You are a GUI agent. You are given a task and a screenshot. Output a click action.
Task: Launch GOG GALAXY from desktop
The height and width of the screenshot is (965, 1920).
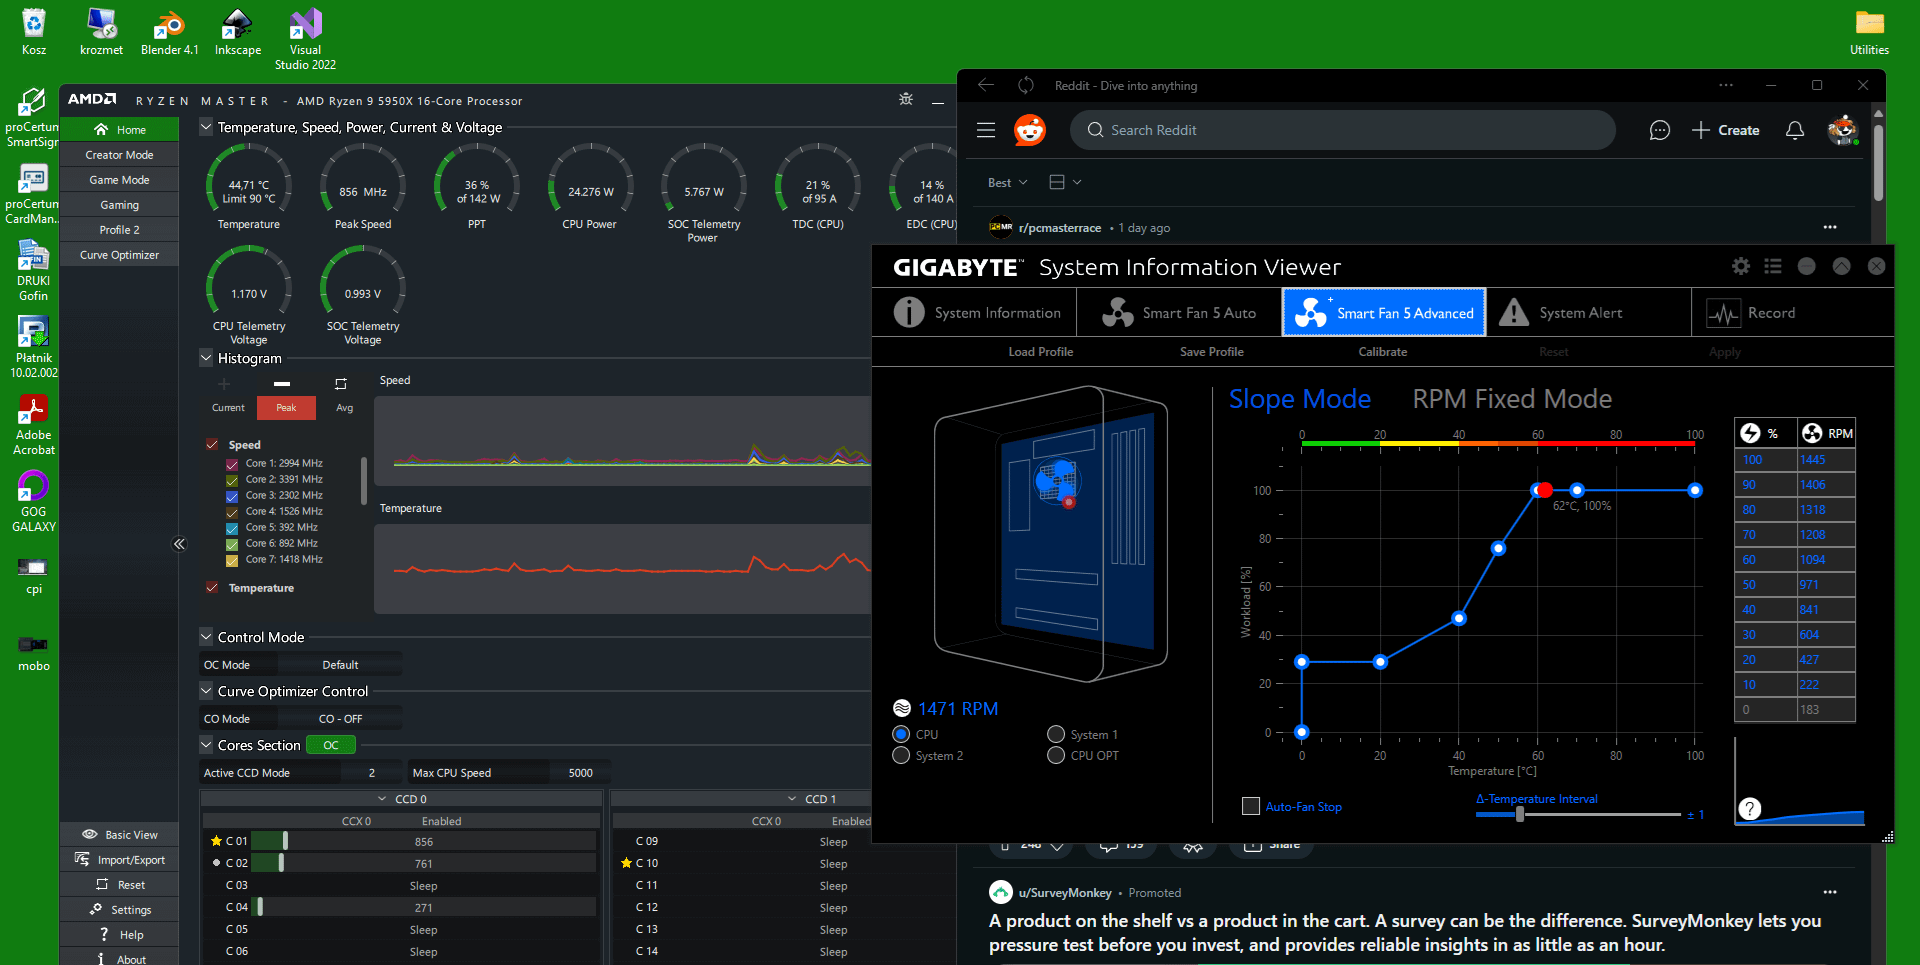click(x=34, y=501)
